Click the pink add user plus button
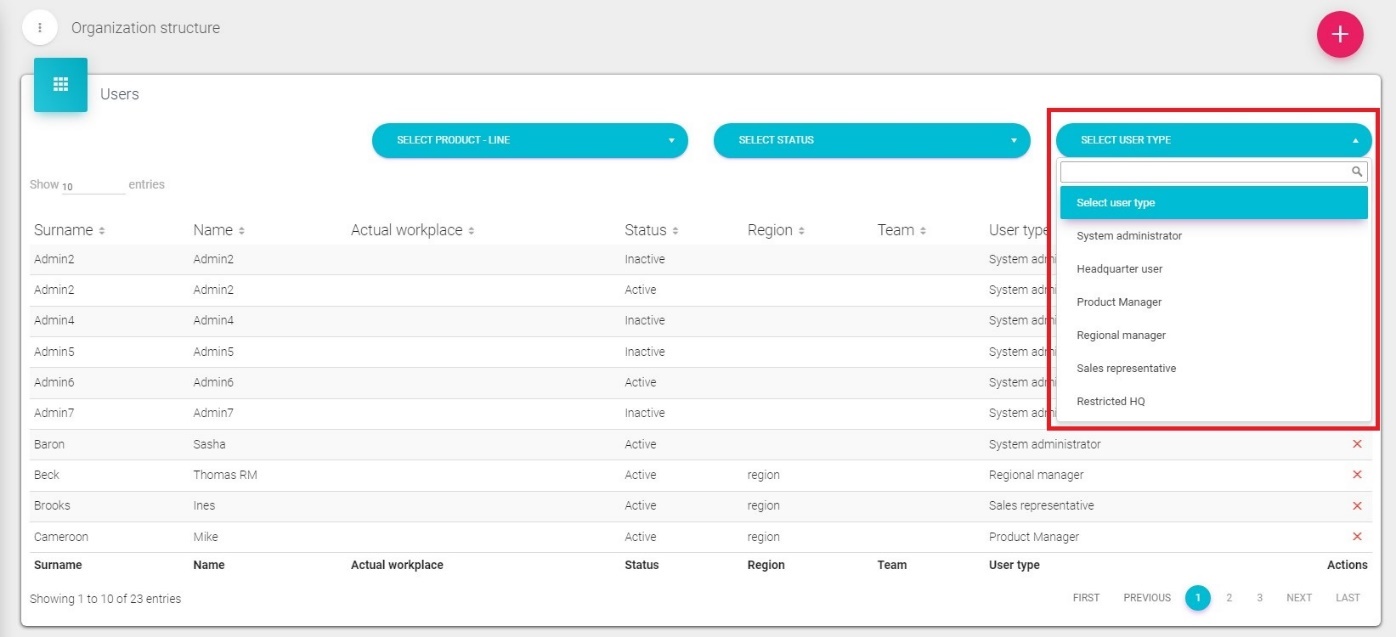This screenshot has width=1396, height=637. coord(1340,35)
